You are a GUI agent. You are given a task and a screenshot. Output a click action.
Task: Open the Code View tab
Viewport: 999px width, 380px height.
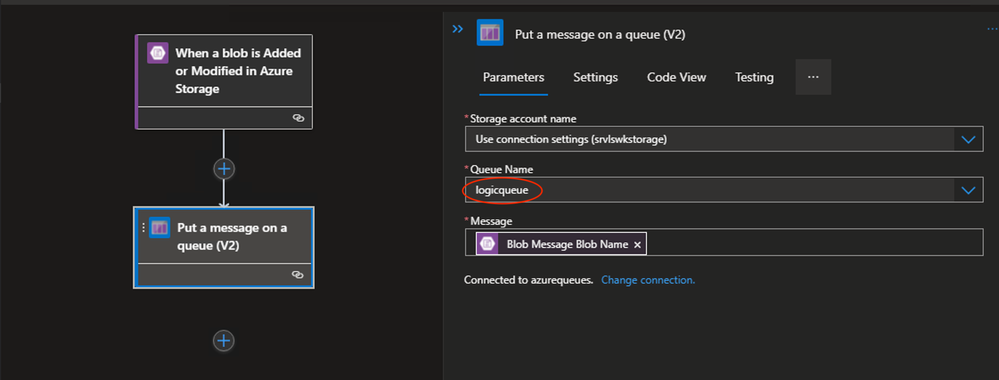click(x=677, y=77)
